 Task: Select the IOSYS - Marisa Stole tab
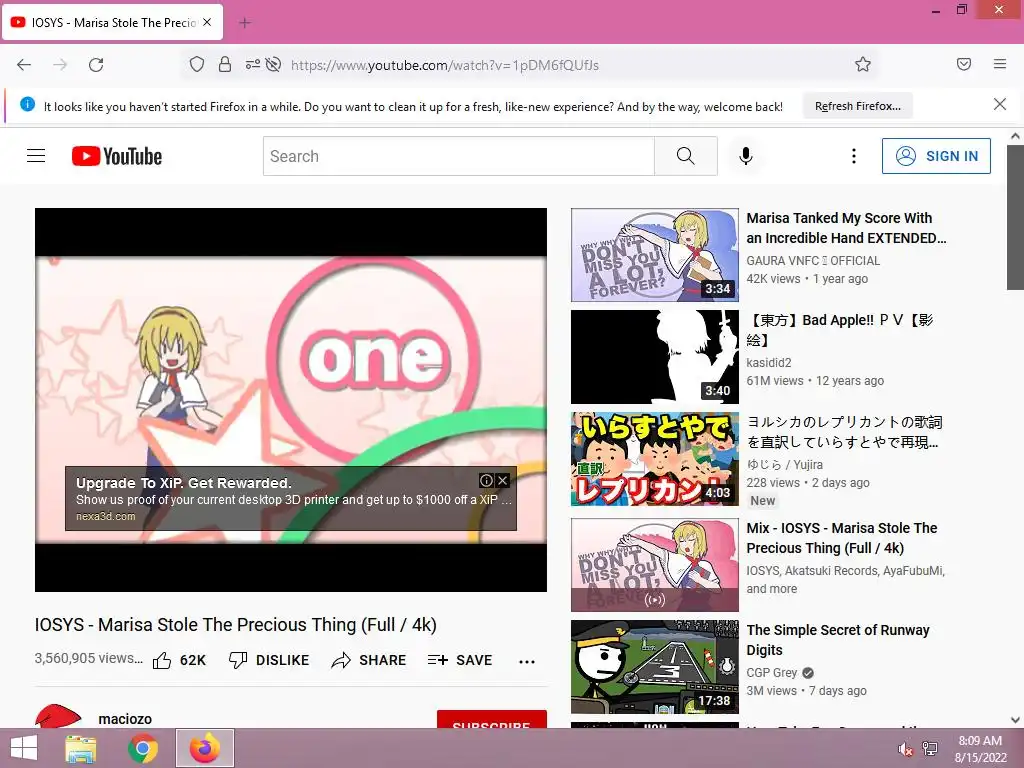[x=112, y=22]
